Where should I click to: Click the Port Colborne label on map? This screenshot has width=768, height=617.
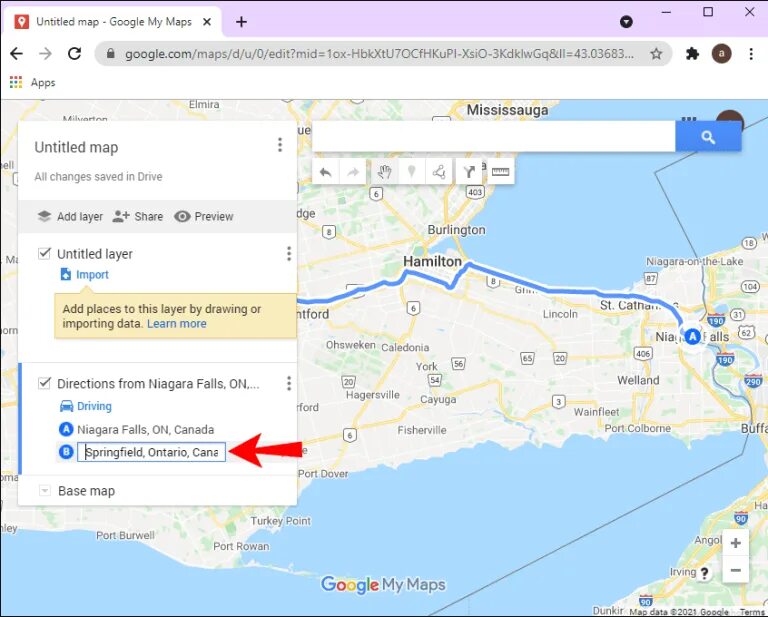point(637,428)
